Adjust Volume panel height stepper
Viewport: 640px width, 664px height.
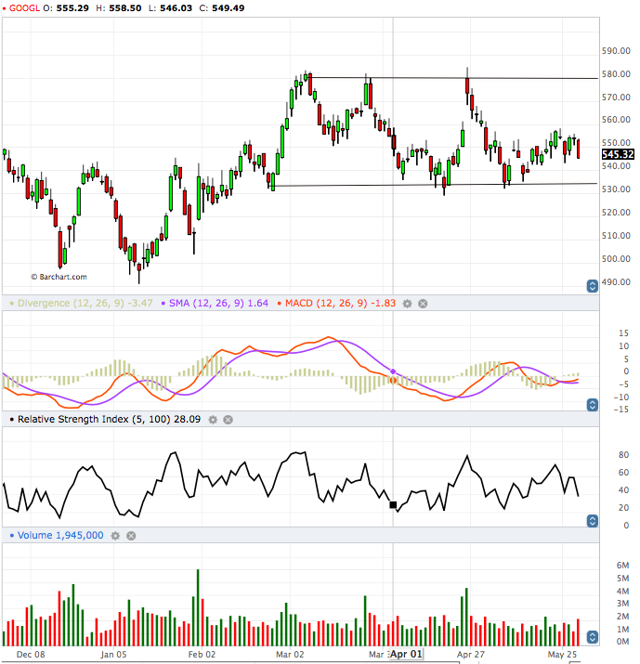click(x=592, y=637)
